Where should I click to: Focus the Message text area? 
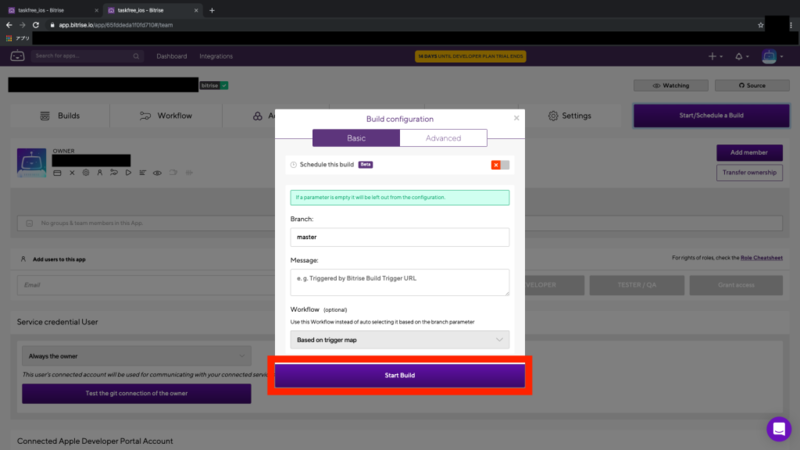(399, 282)
